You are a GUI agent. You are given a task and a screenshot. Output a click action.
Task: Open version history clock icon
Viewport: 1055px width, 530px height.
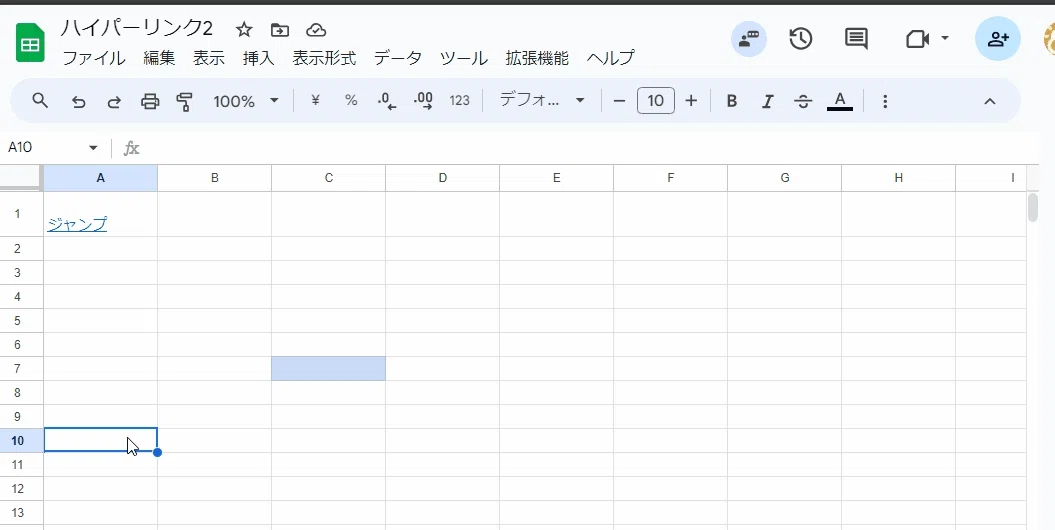[x=801, y=39]
